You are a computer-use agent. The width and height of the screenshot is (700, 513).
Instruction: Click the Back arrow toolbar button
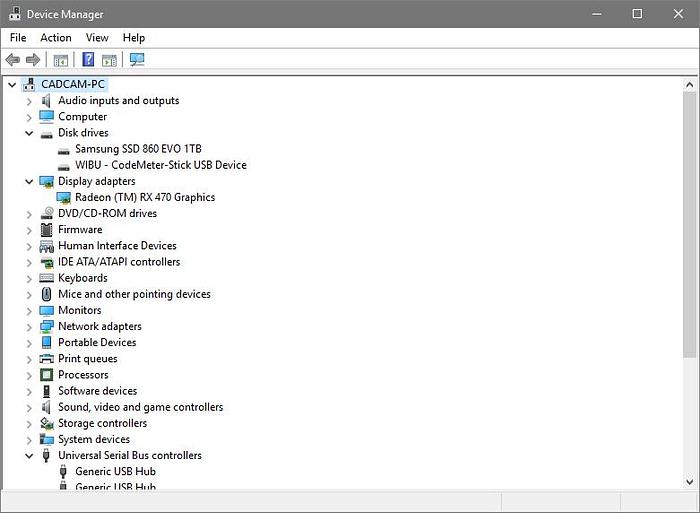pyautogui.click(x=13, y=60)
